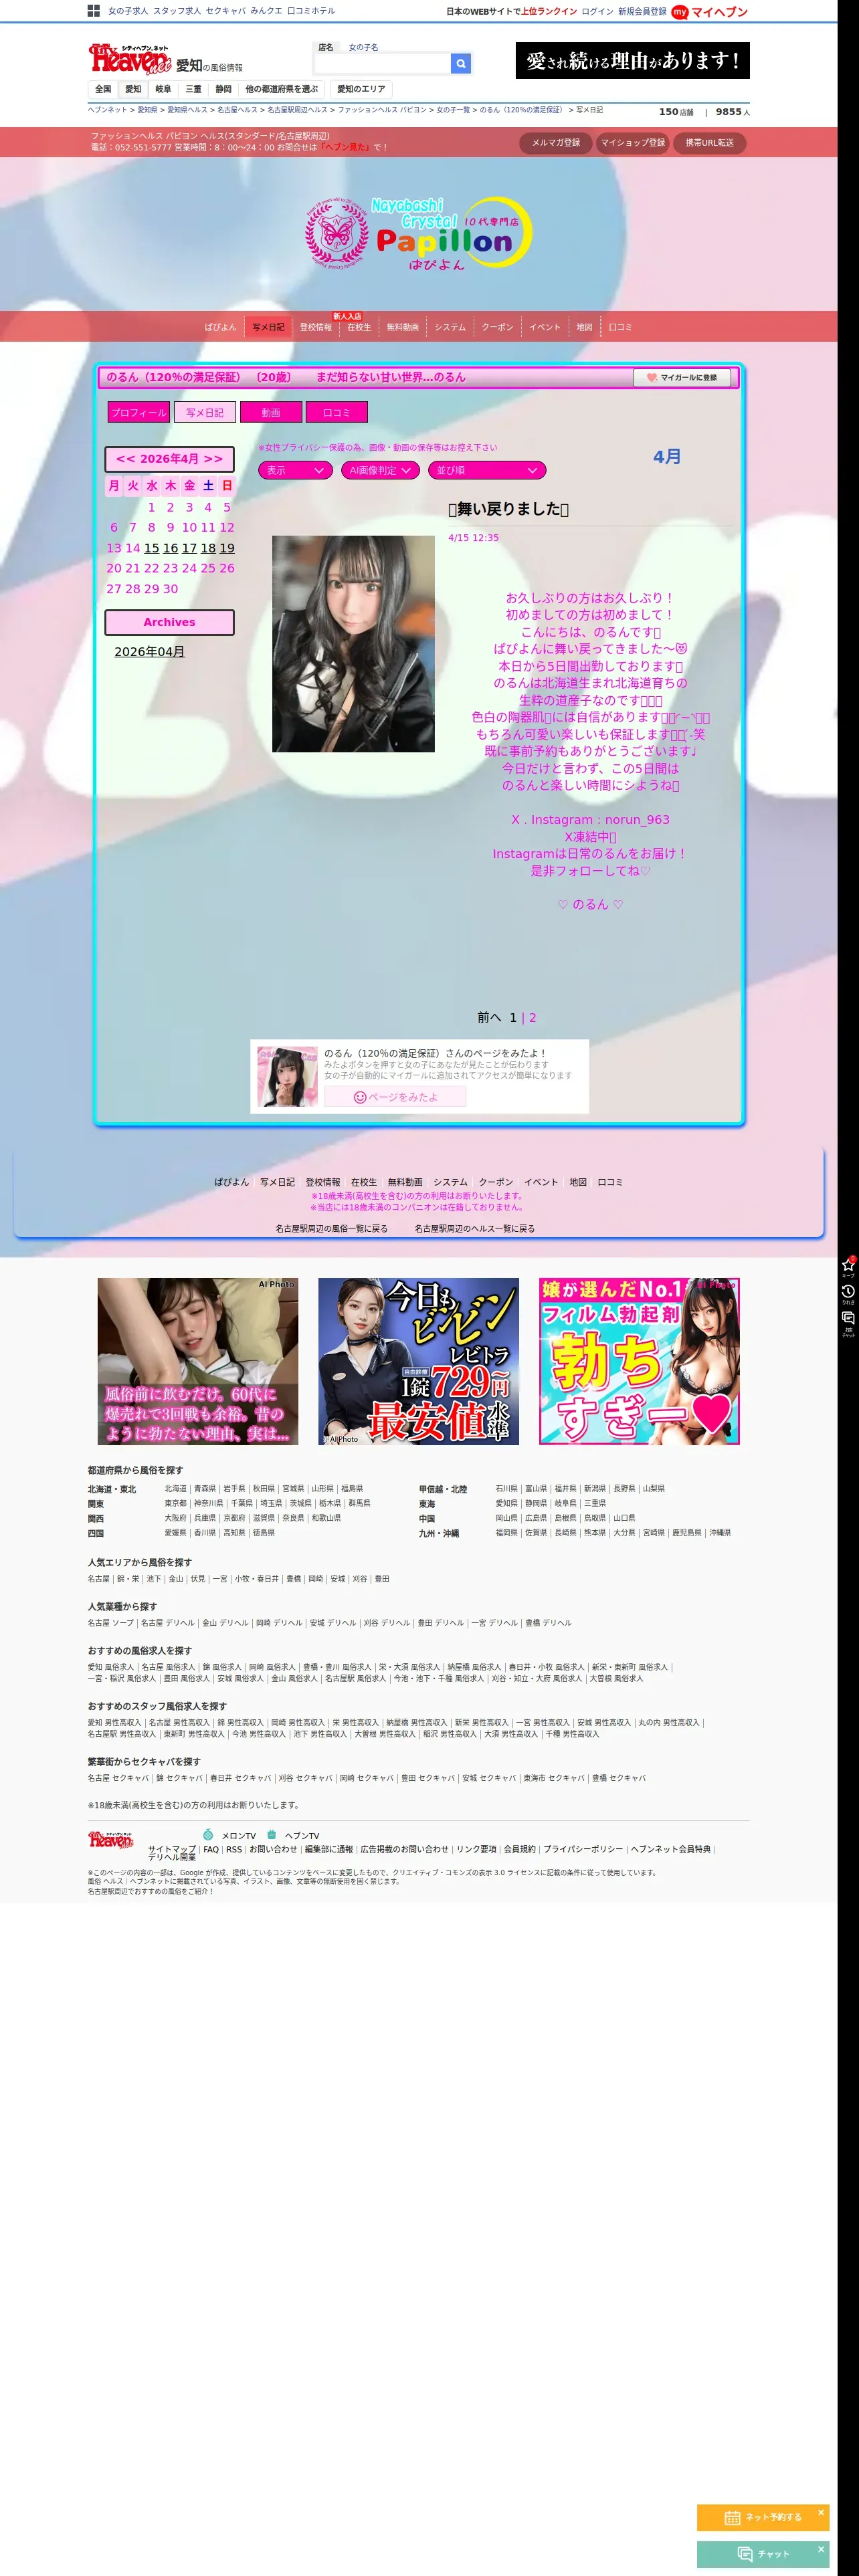Select the 三重 region tab

point(193,89)
